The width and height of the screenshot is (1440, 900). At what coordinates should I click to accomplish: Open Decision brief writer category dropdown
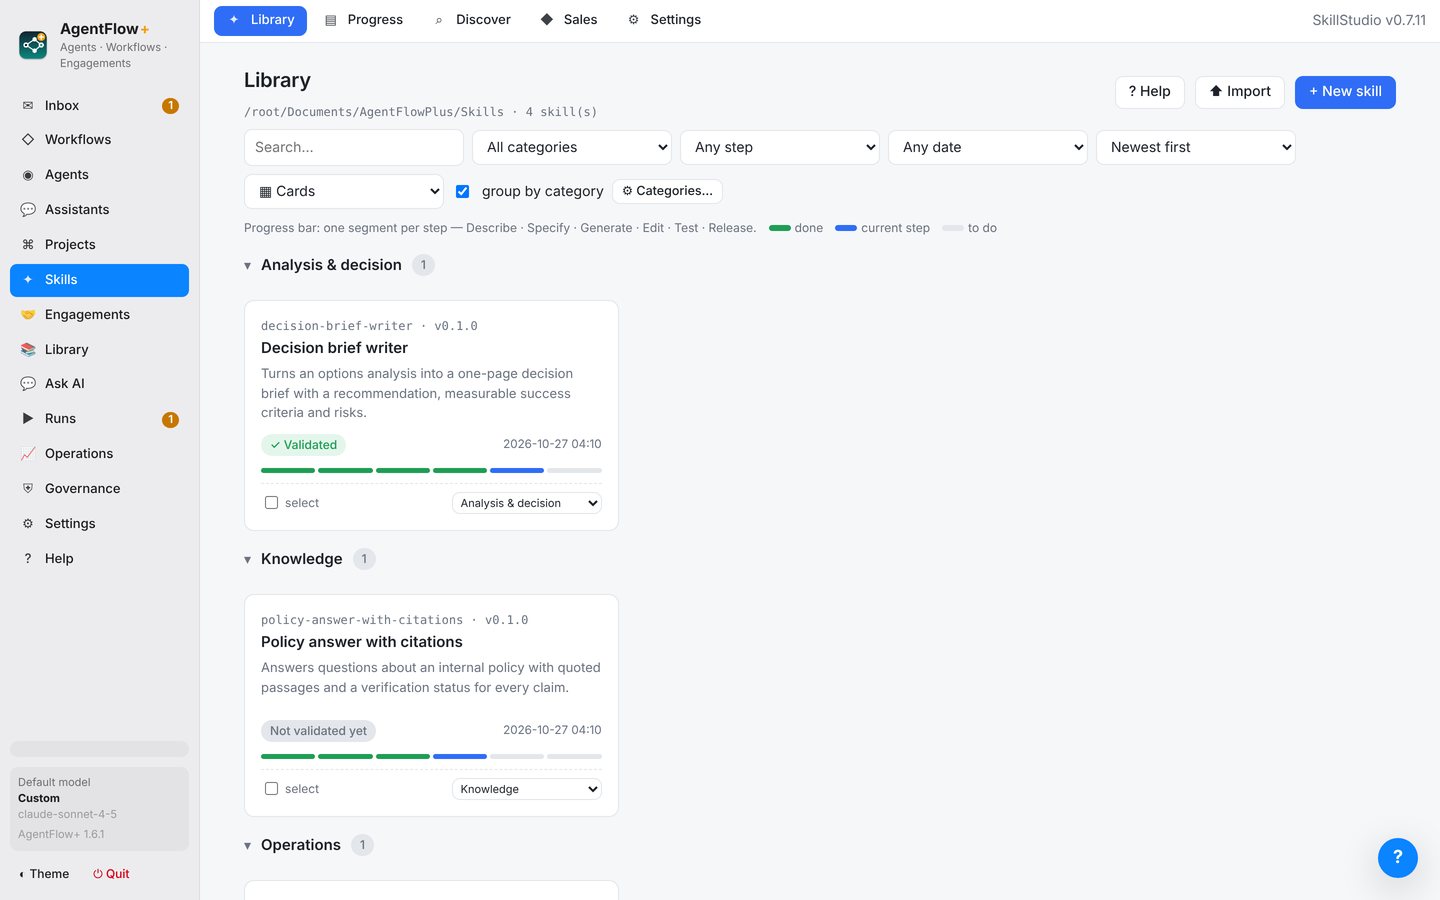pyautogui.click(x=527, y=503)
